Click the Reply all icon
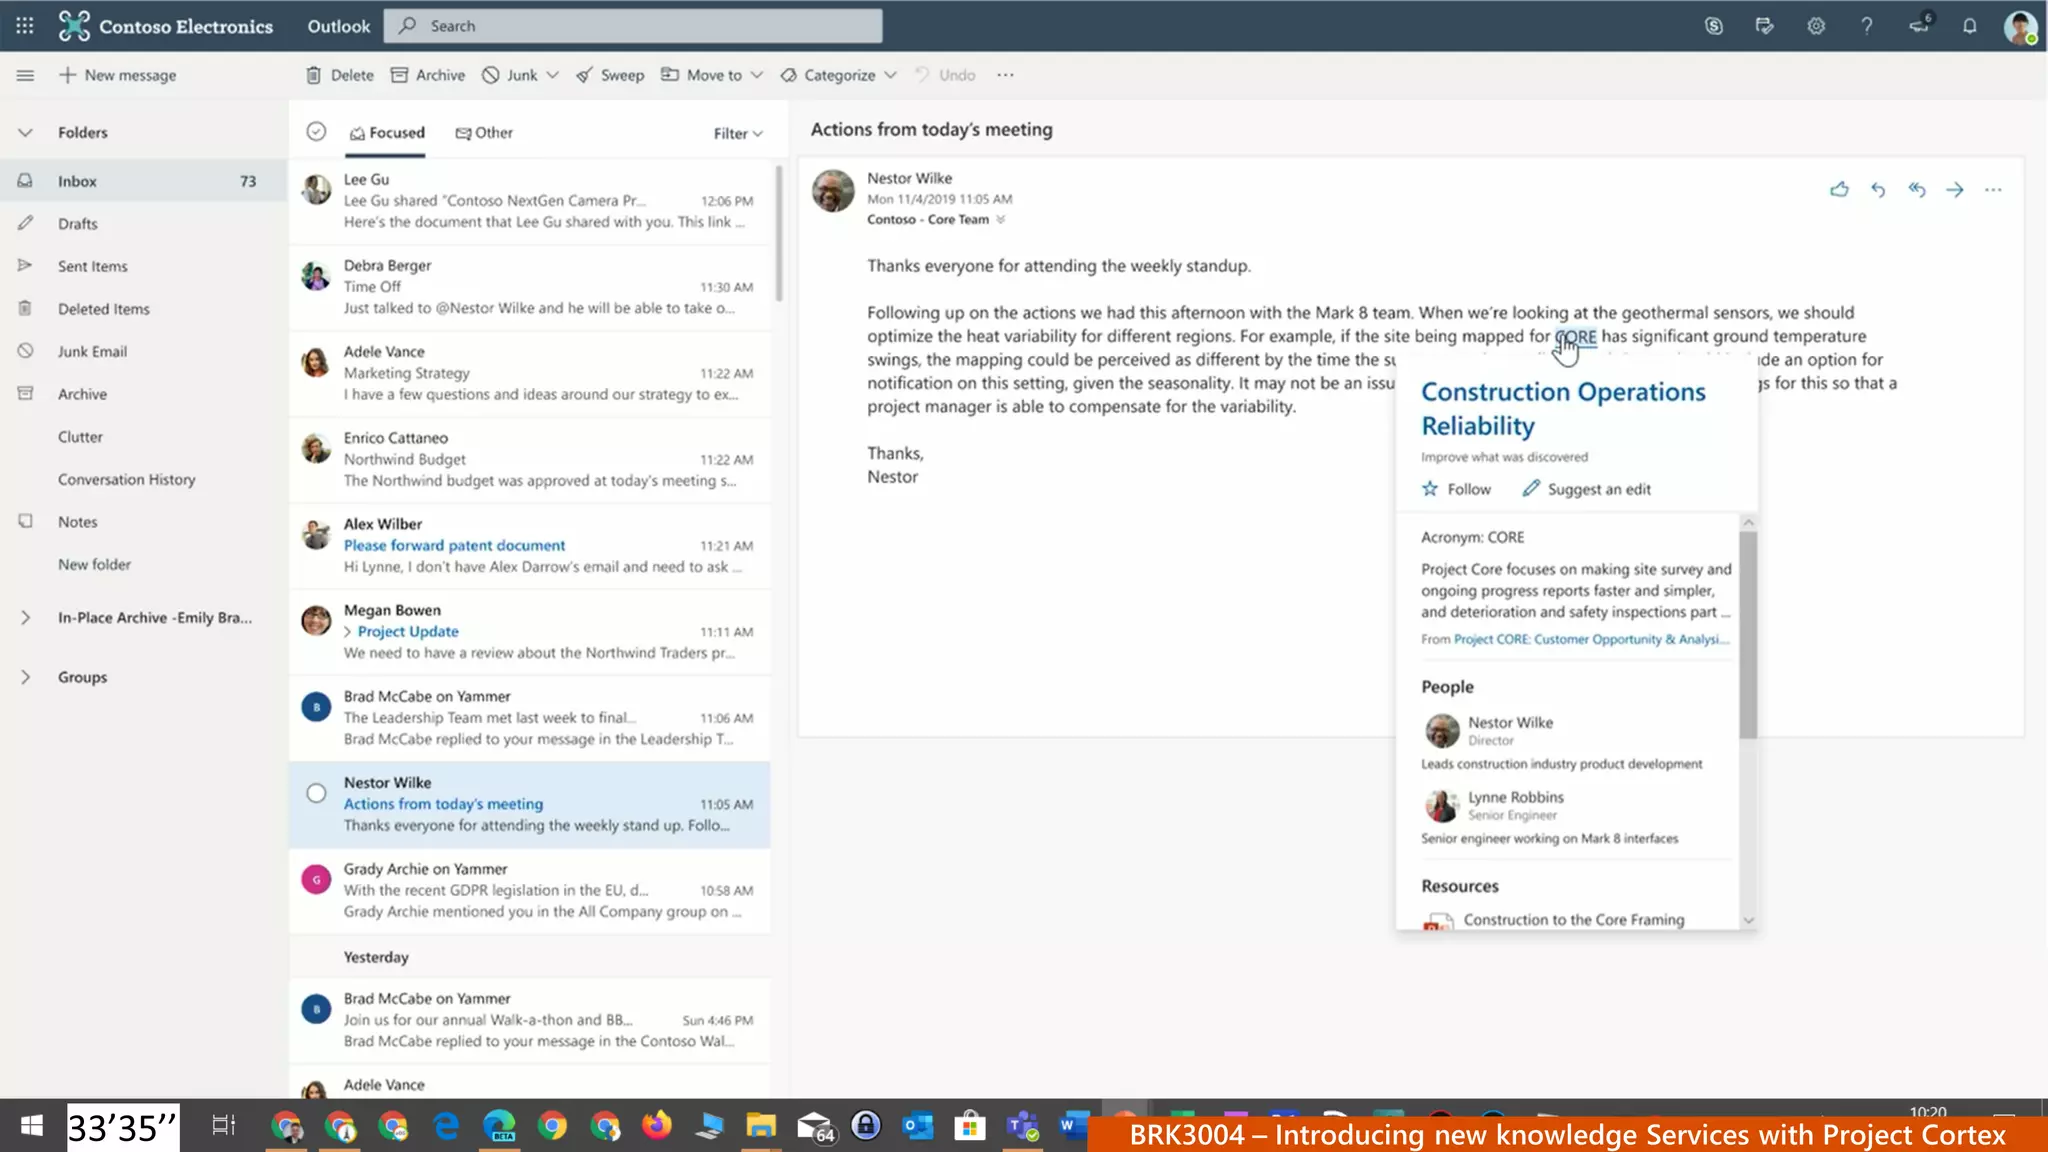The width and height of the screenshot is (2048, 1152). [1916, 189]
